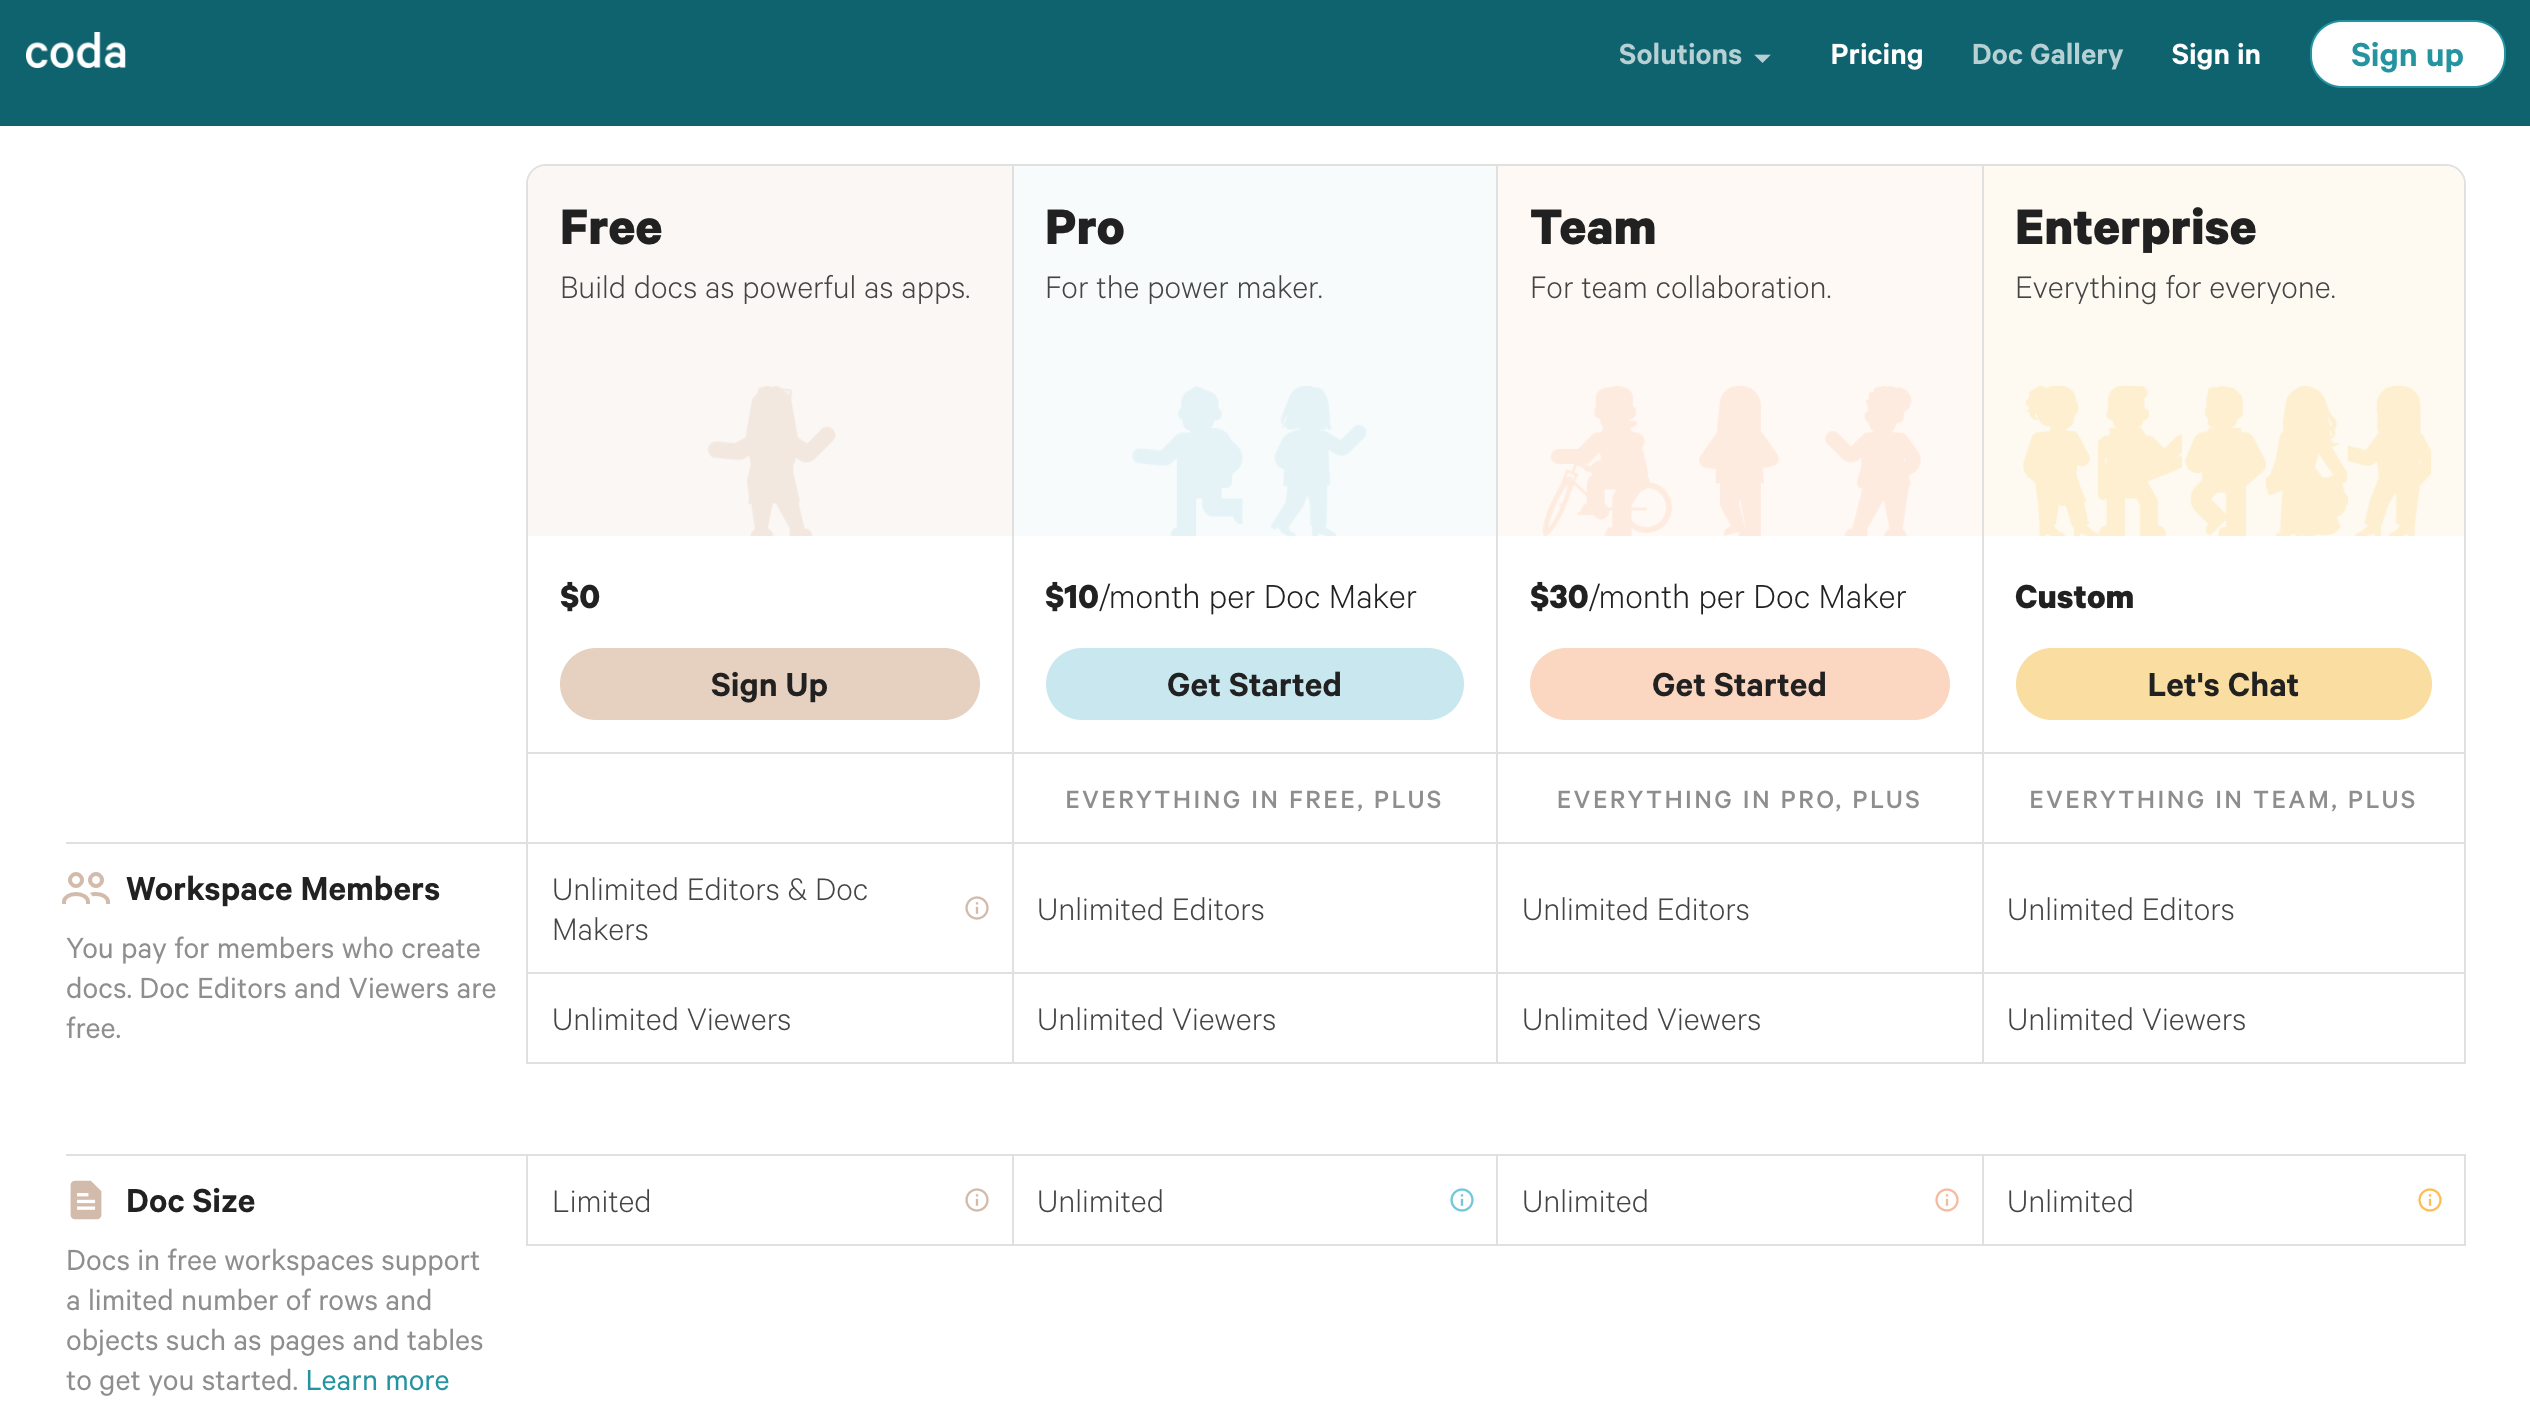
Task: Click the Doc Size document icon
Action: click(86, 1200)
